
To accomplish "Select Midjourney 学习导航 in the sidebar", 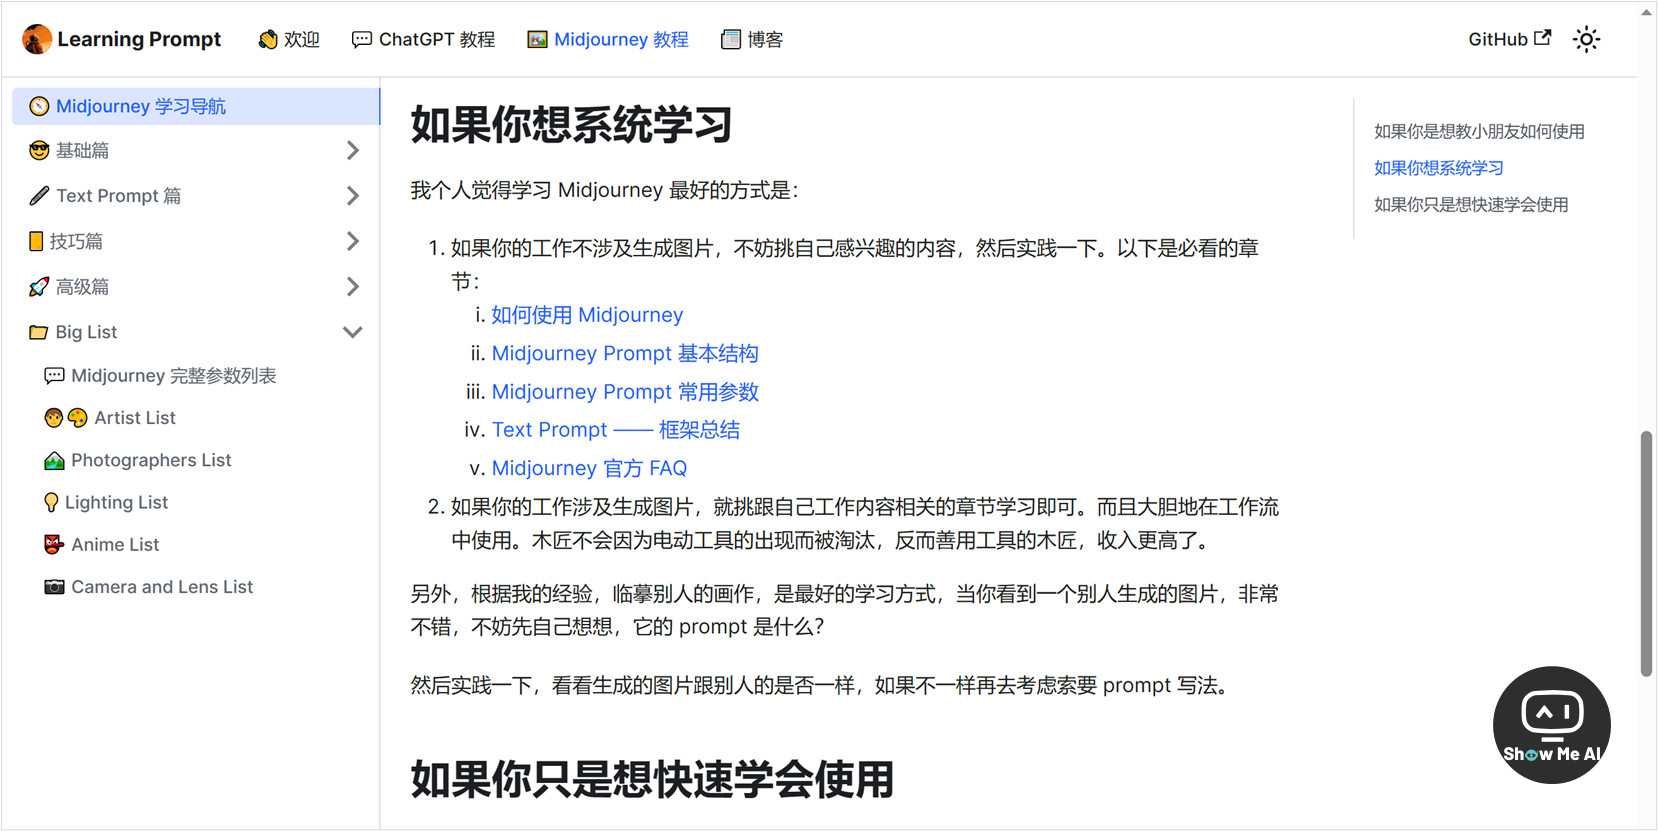I will [195, 106].
